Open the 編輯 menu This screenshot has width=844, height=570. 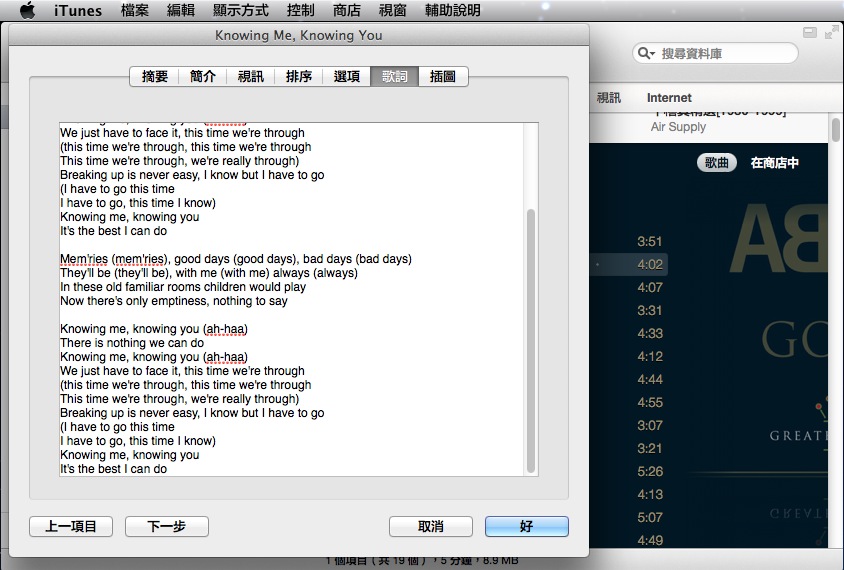(x=181, y=10)
